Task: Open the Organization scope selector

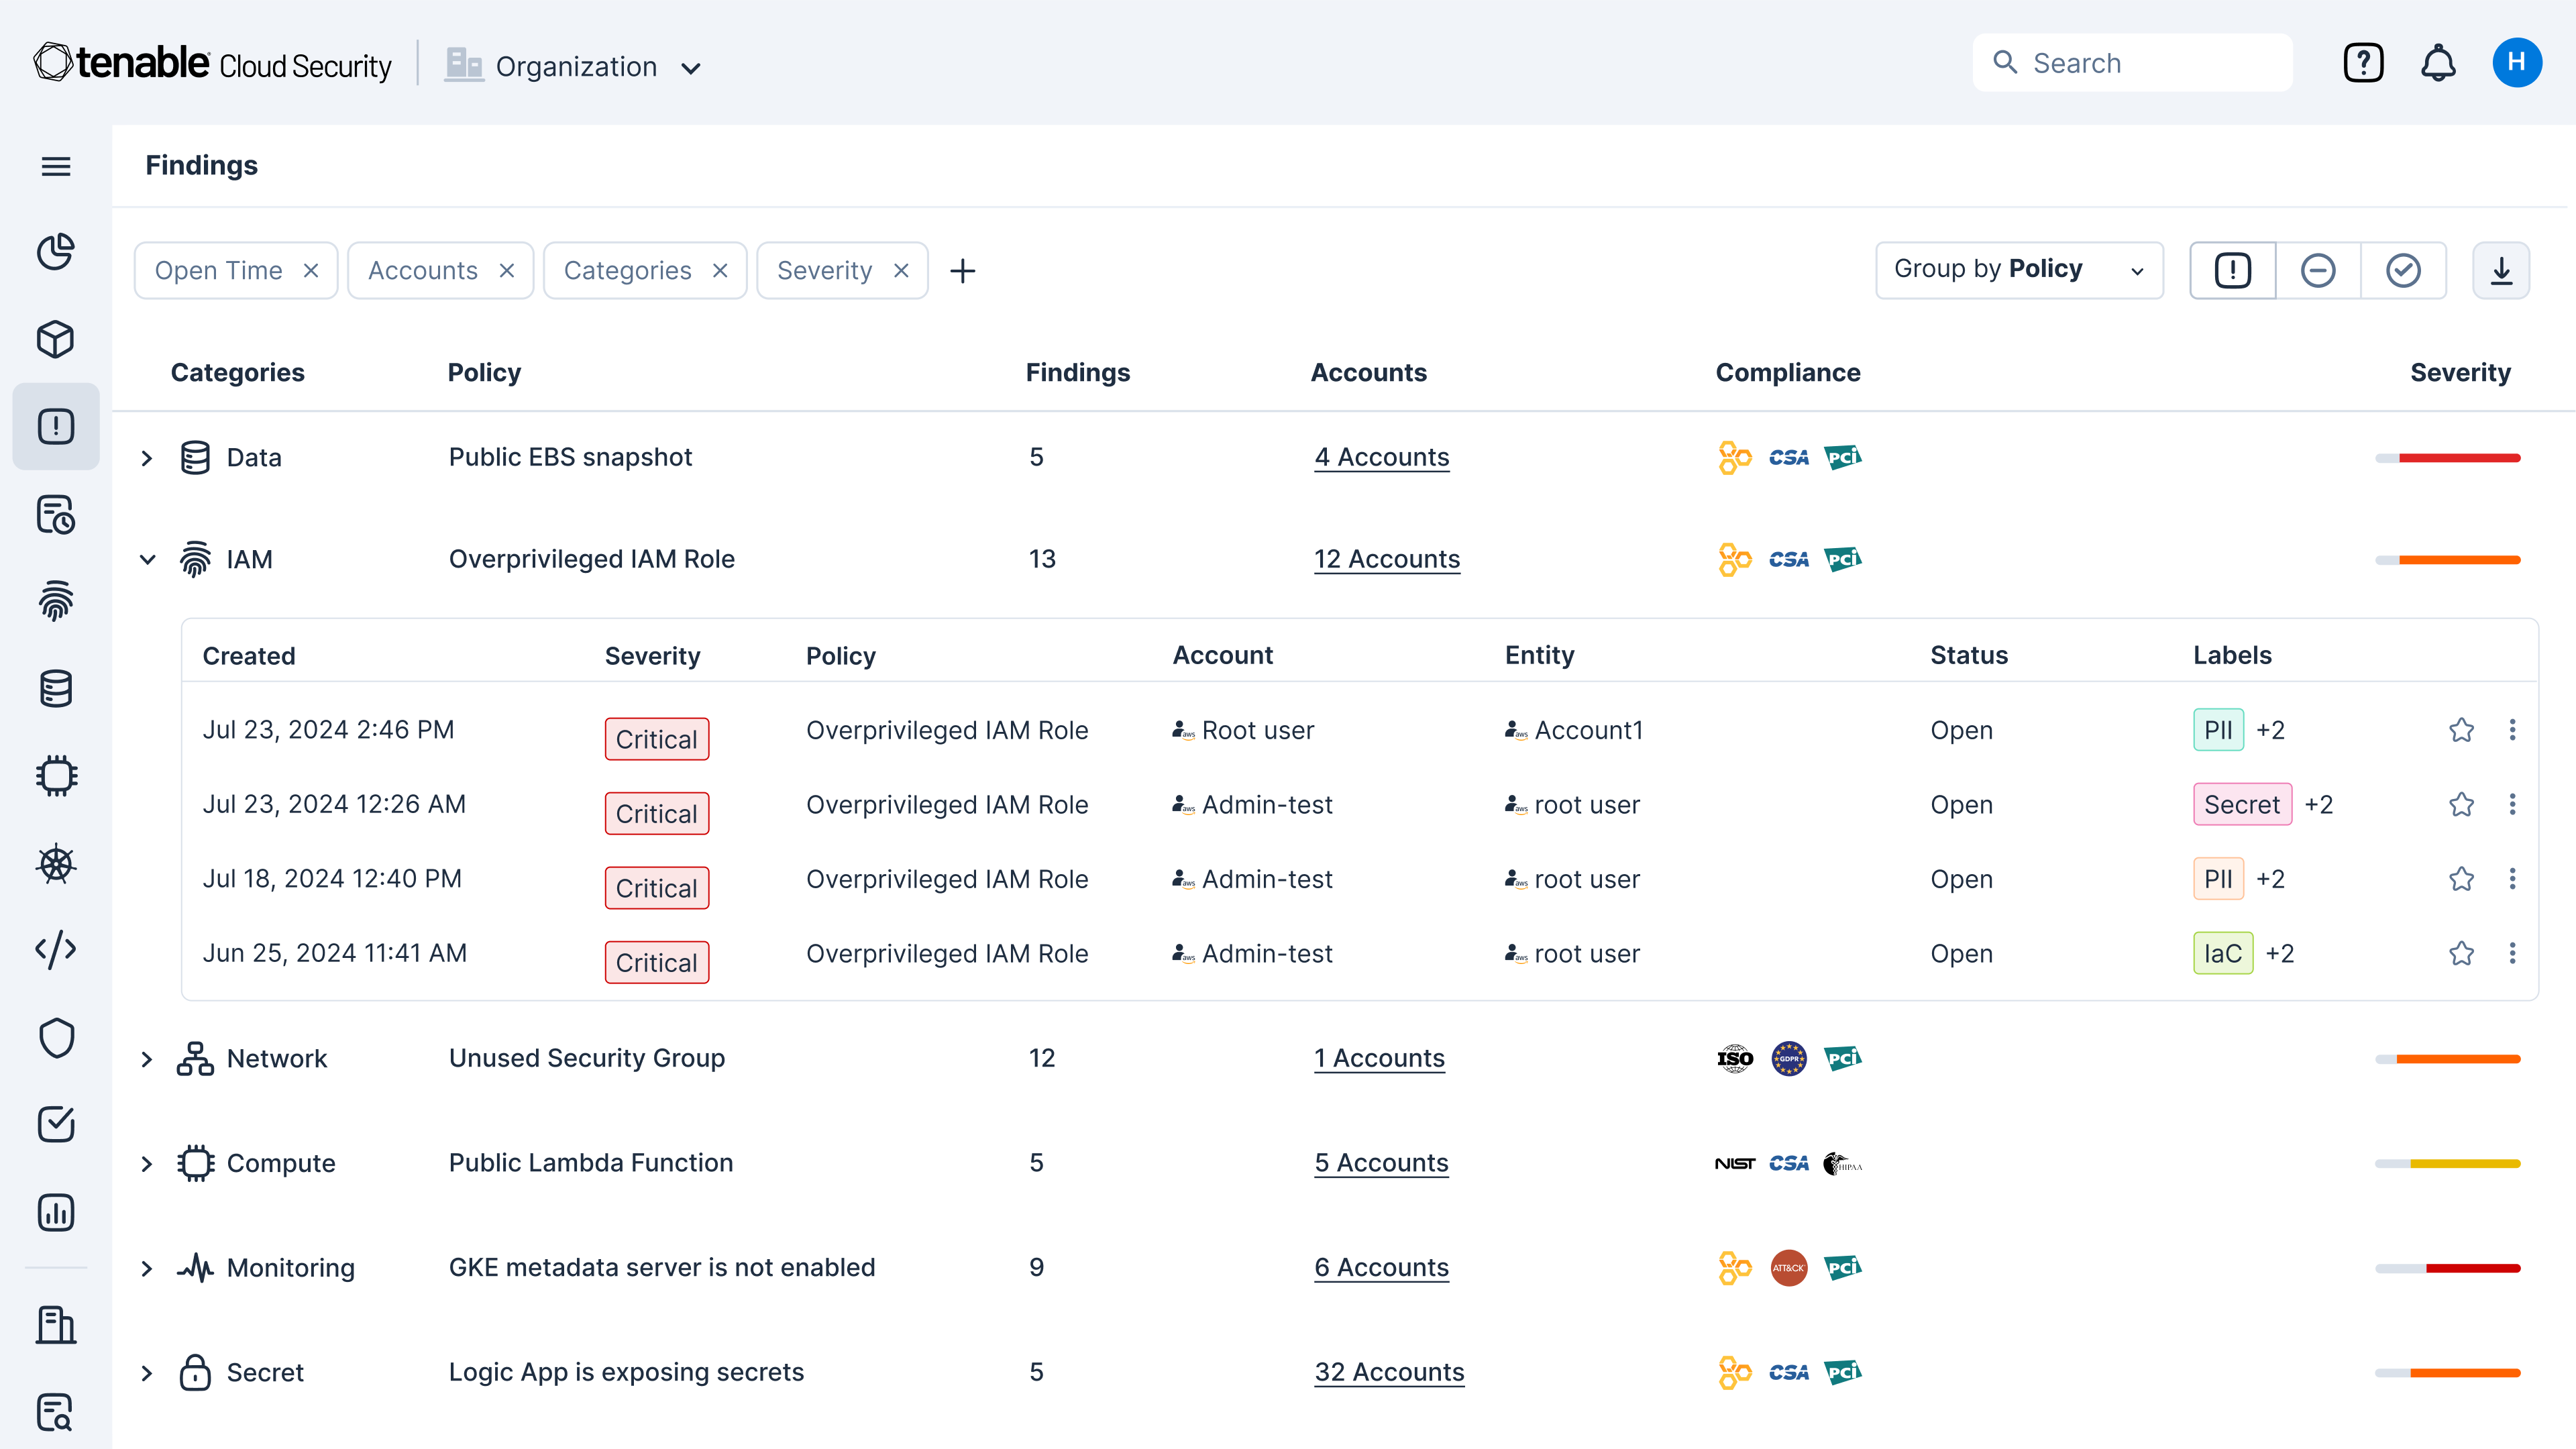Action: [x=575, y=67]
